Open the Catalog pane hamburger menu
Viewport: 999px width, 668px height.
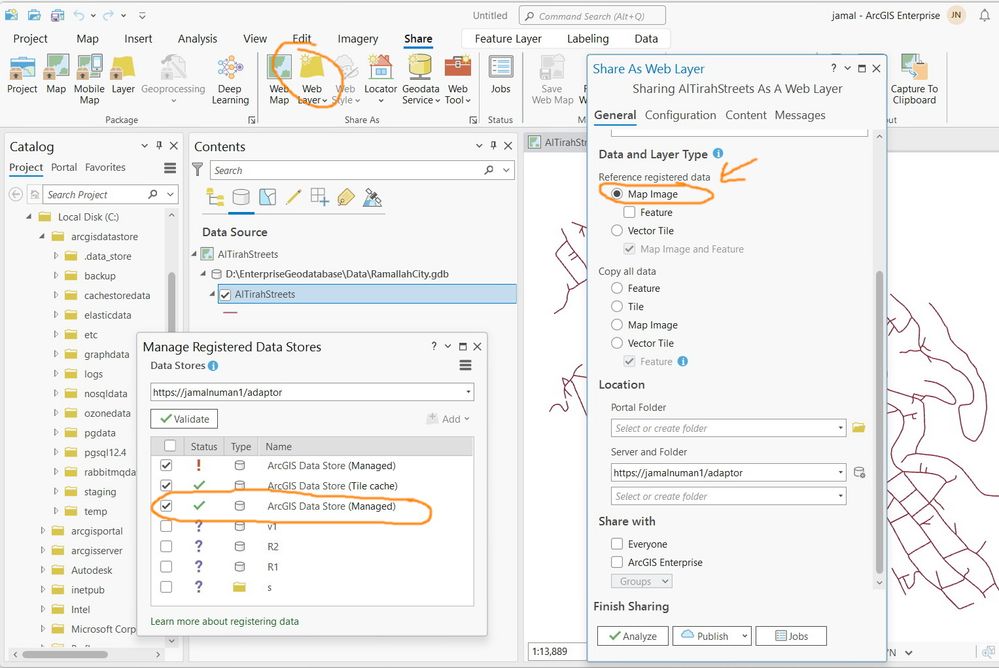(x=170, y=168)
